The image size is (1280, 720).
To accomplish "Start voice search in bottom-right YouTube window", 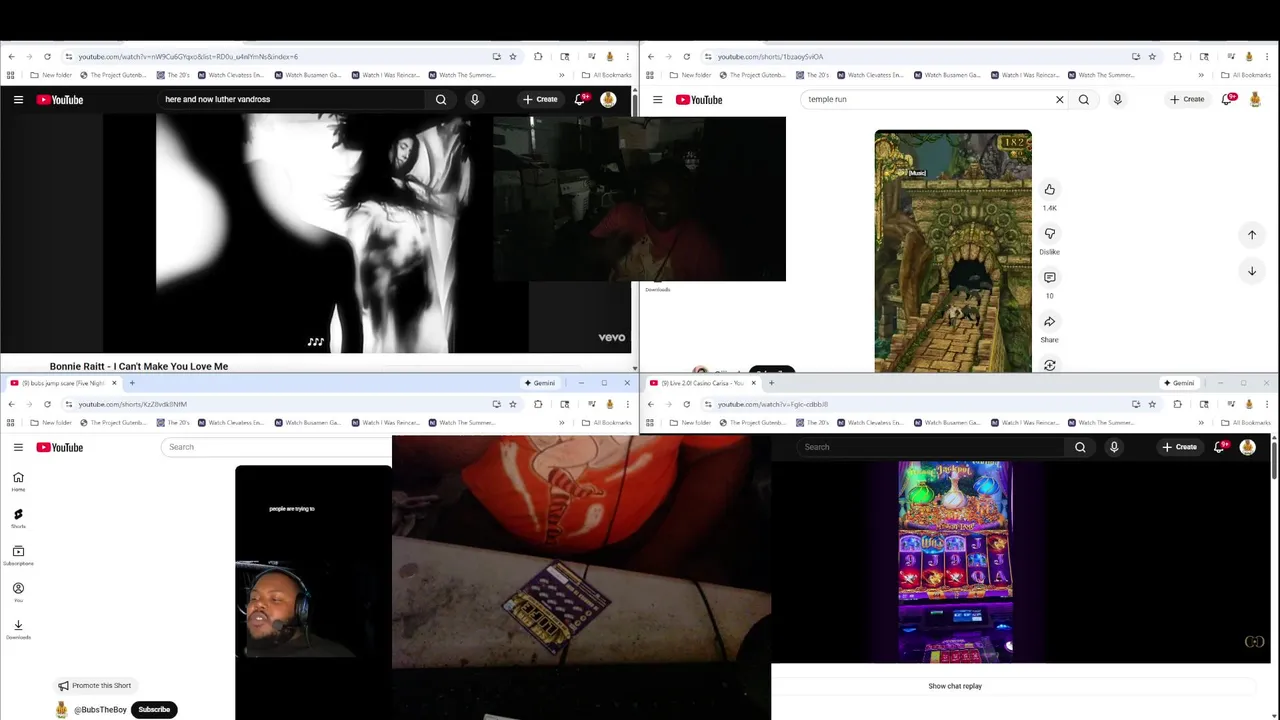I will coord(1114,447).
